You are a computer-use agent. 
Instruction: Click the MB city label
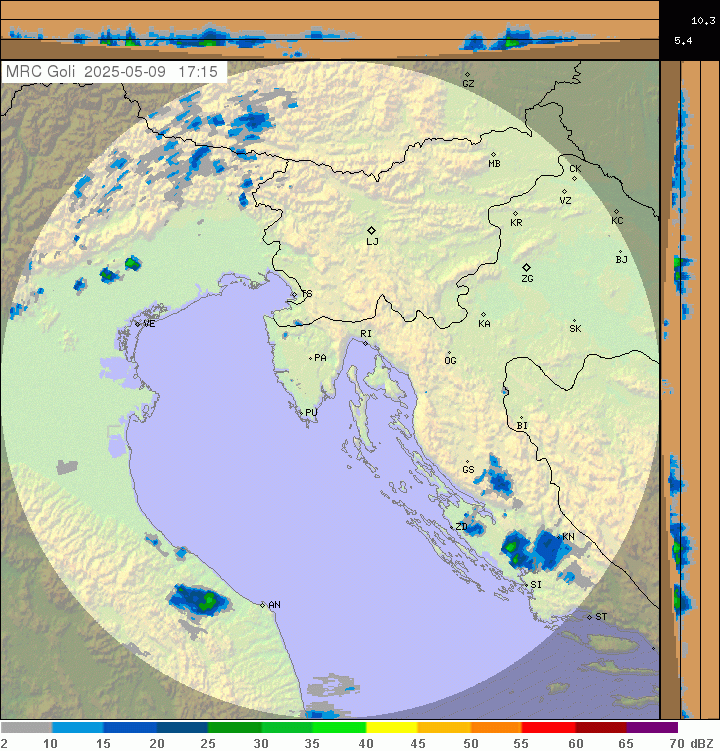click(494, 164)
